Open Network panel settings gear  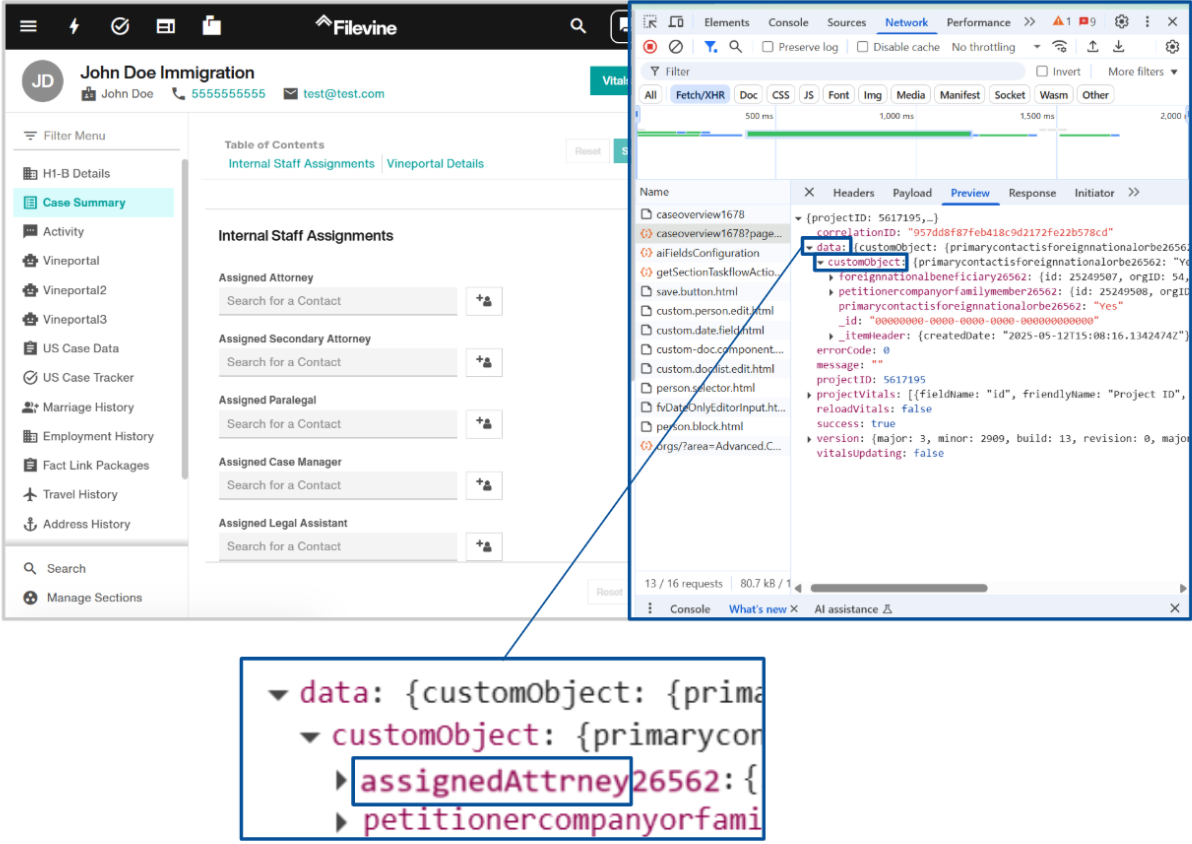[1172, 46]
